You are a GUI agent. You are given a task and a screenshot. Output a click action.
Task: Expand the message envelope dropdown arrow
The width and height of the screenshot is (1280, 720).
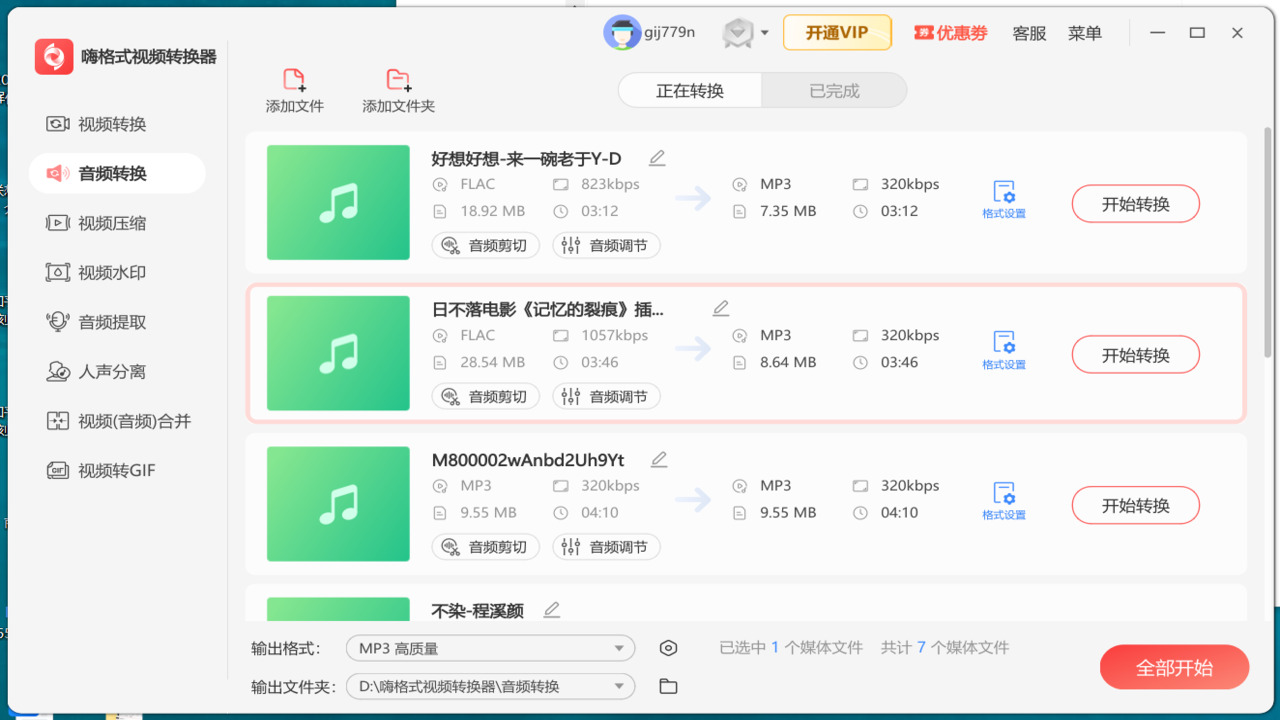(765, 32)
